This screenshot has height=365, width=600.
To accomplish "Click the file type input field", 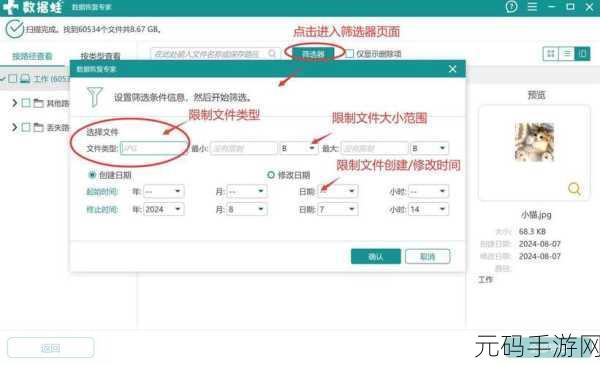I will [153, 148].
